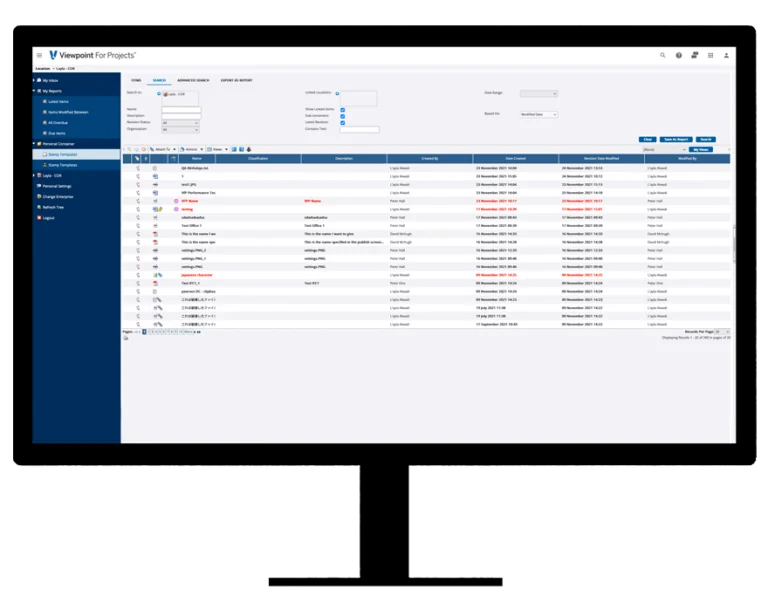Image resolution: width=768 pixels, height=603 pixels.
Task: Switch to the Export As Report tab
Action: click(x=237, y=80)
